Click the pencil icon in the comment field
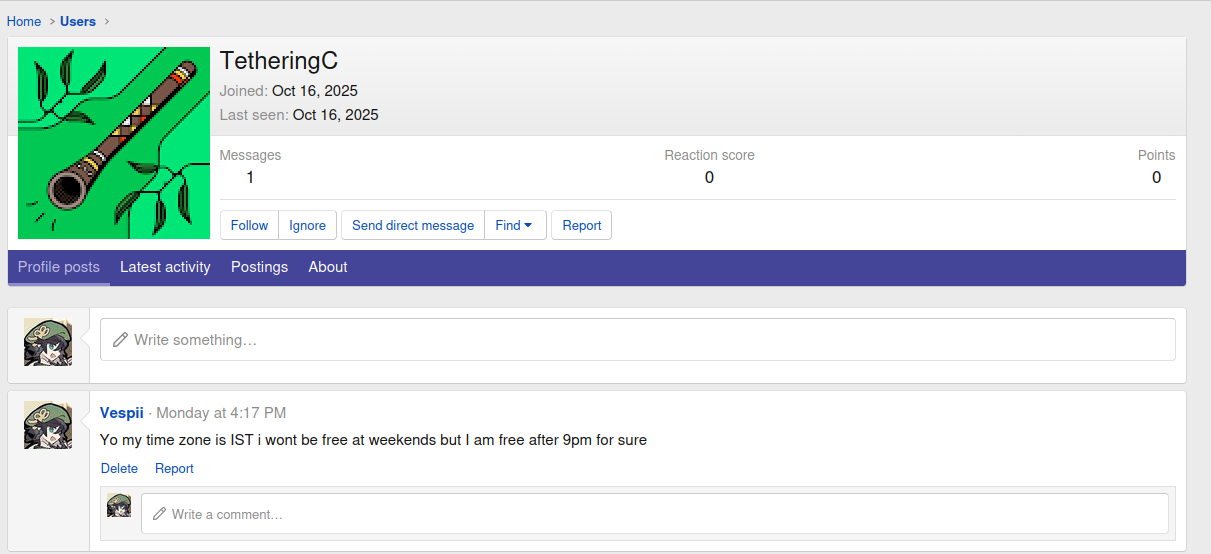Viewport: 1211px width, 554px height. tap(159, 514)
